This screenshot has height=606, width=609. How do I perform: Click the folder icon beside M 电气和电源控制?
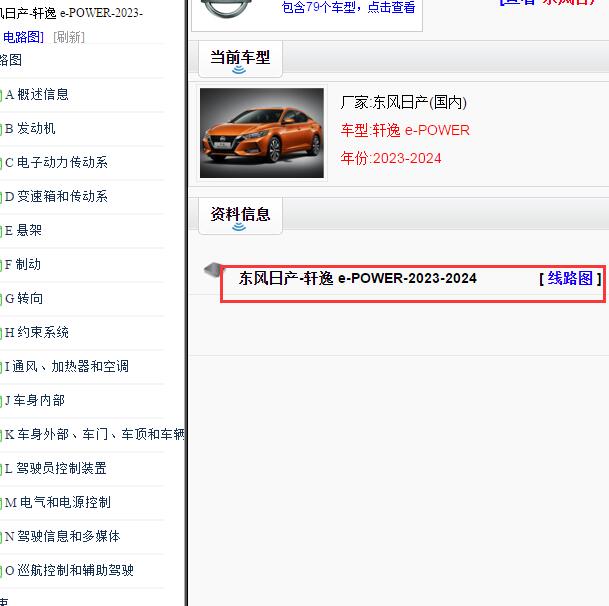tap(1, 503)
